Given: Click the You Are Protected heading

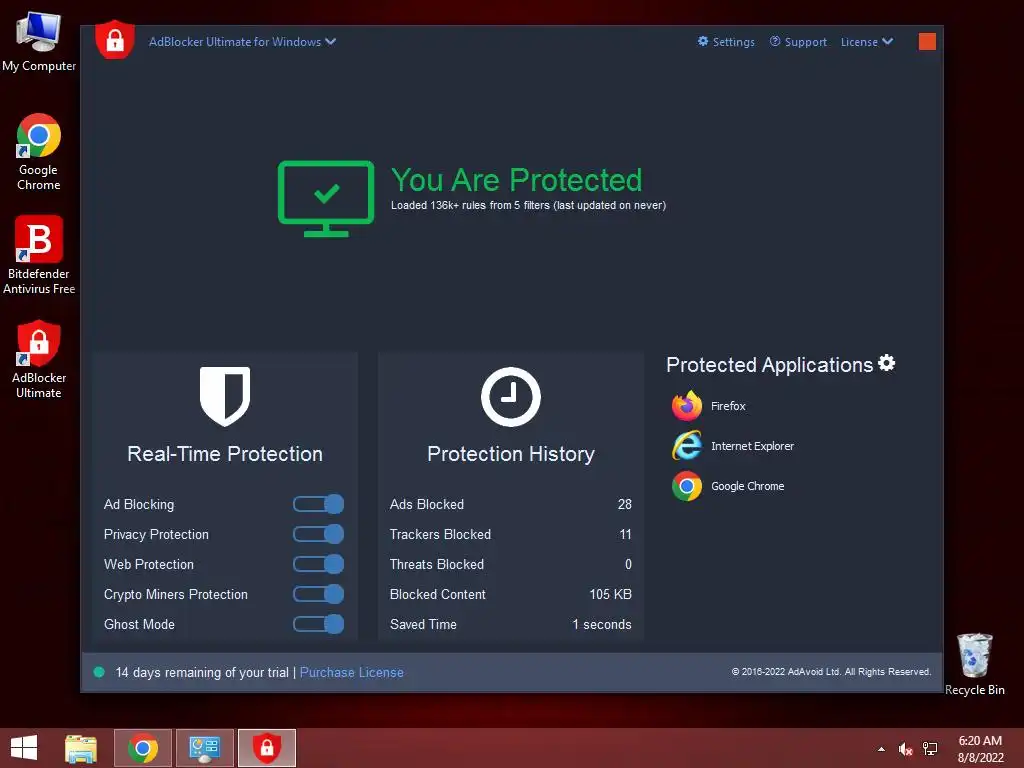Looking at the screenshot, I should (x=517, y=180).
